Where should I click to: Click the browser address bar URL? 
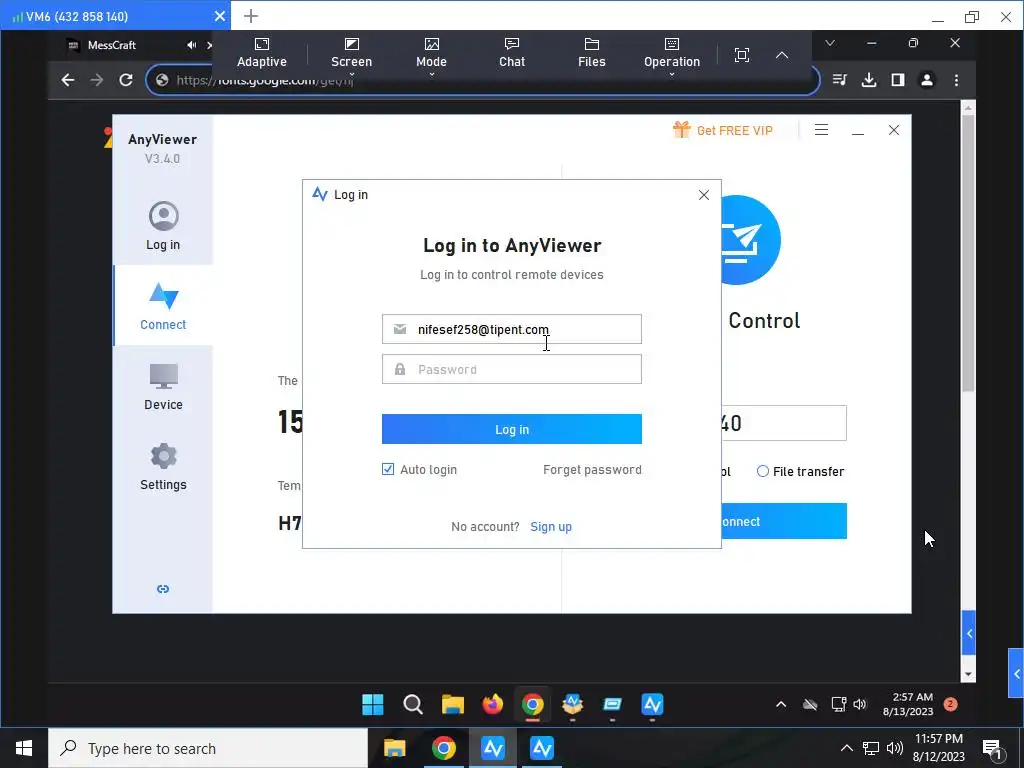pyautogui.click(x=483, y=80)
